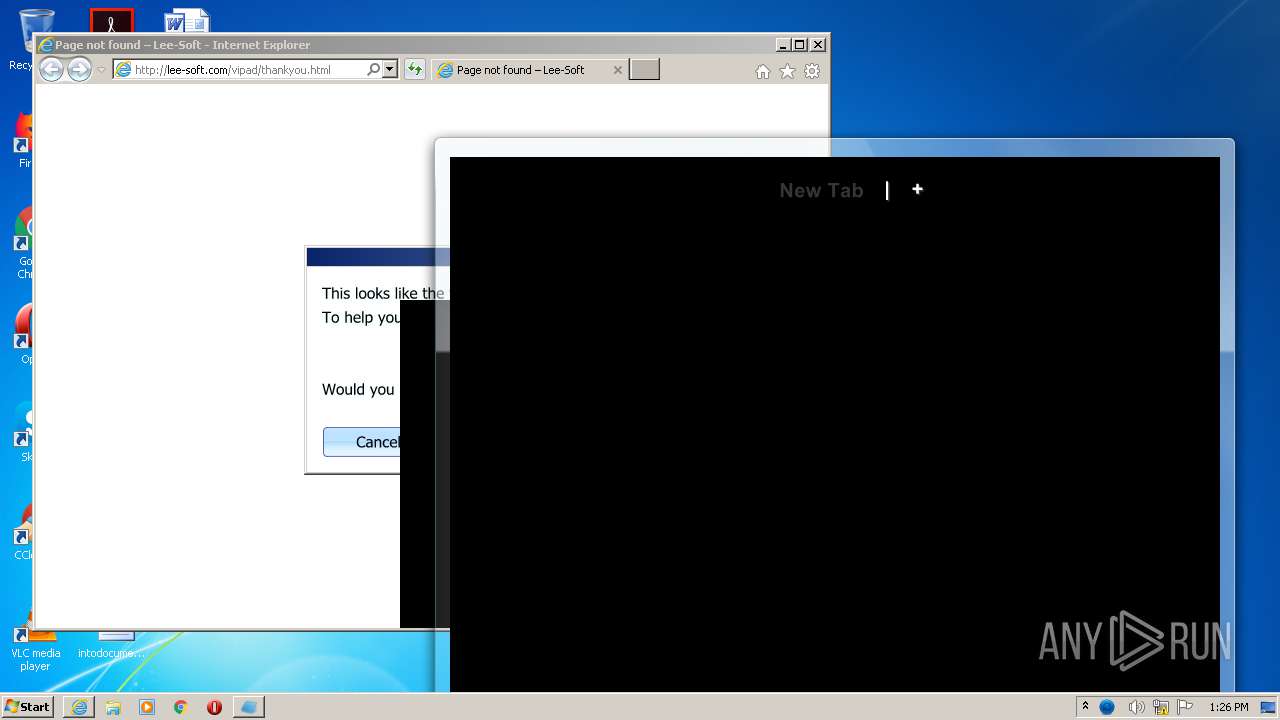Open recent pages dropdown beside the Forward button
The width and height of the screenshot is (1280, 720).
(x=101, y=70)
